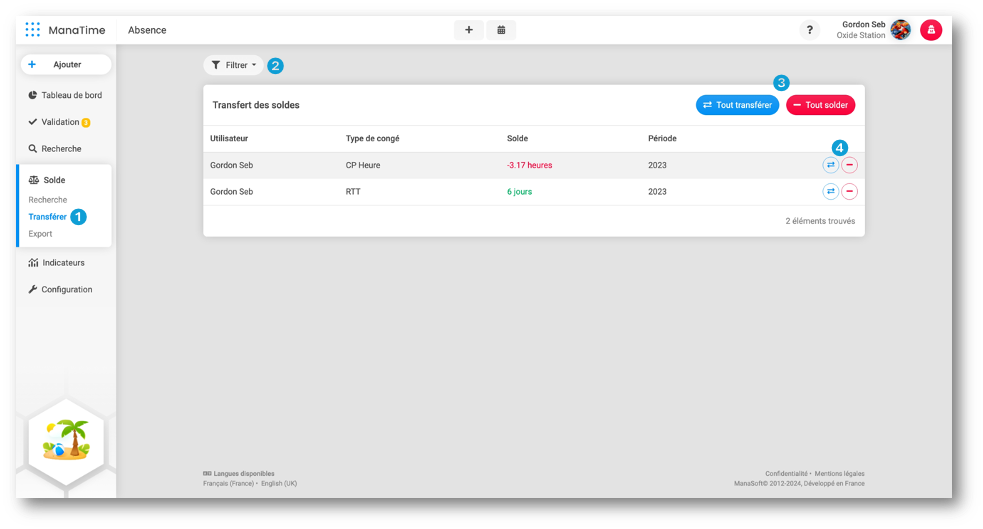This screenshot has width=983, height=529.
Task: Open Tableau de bord in sidebar
Action: click(71, 95)
